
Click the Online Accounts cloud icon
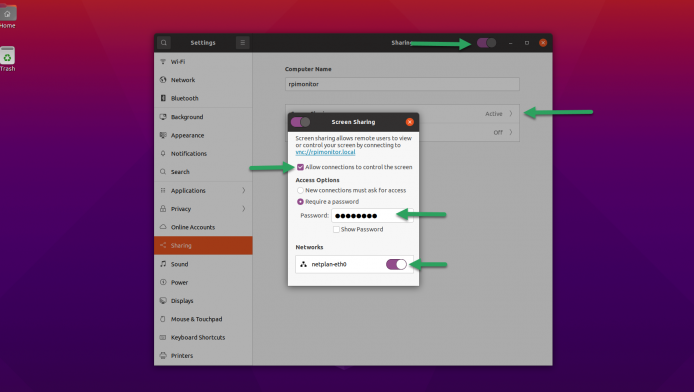[163, 227]
